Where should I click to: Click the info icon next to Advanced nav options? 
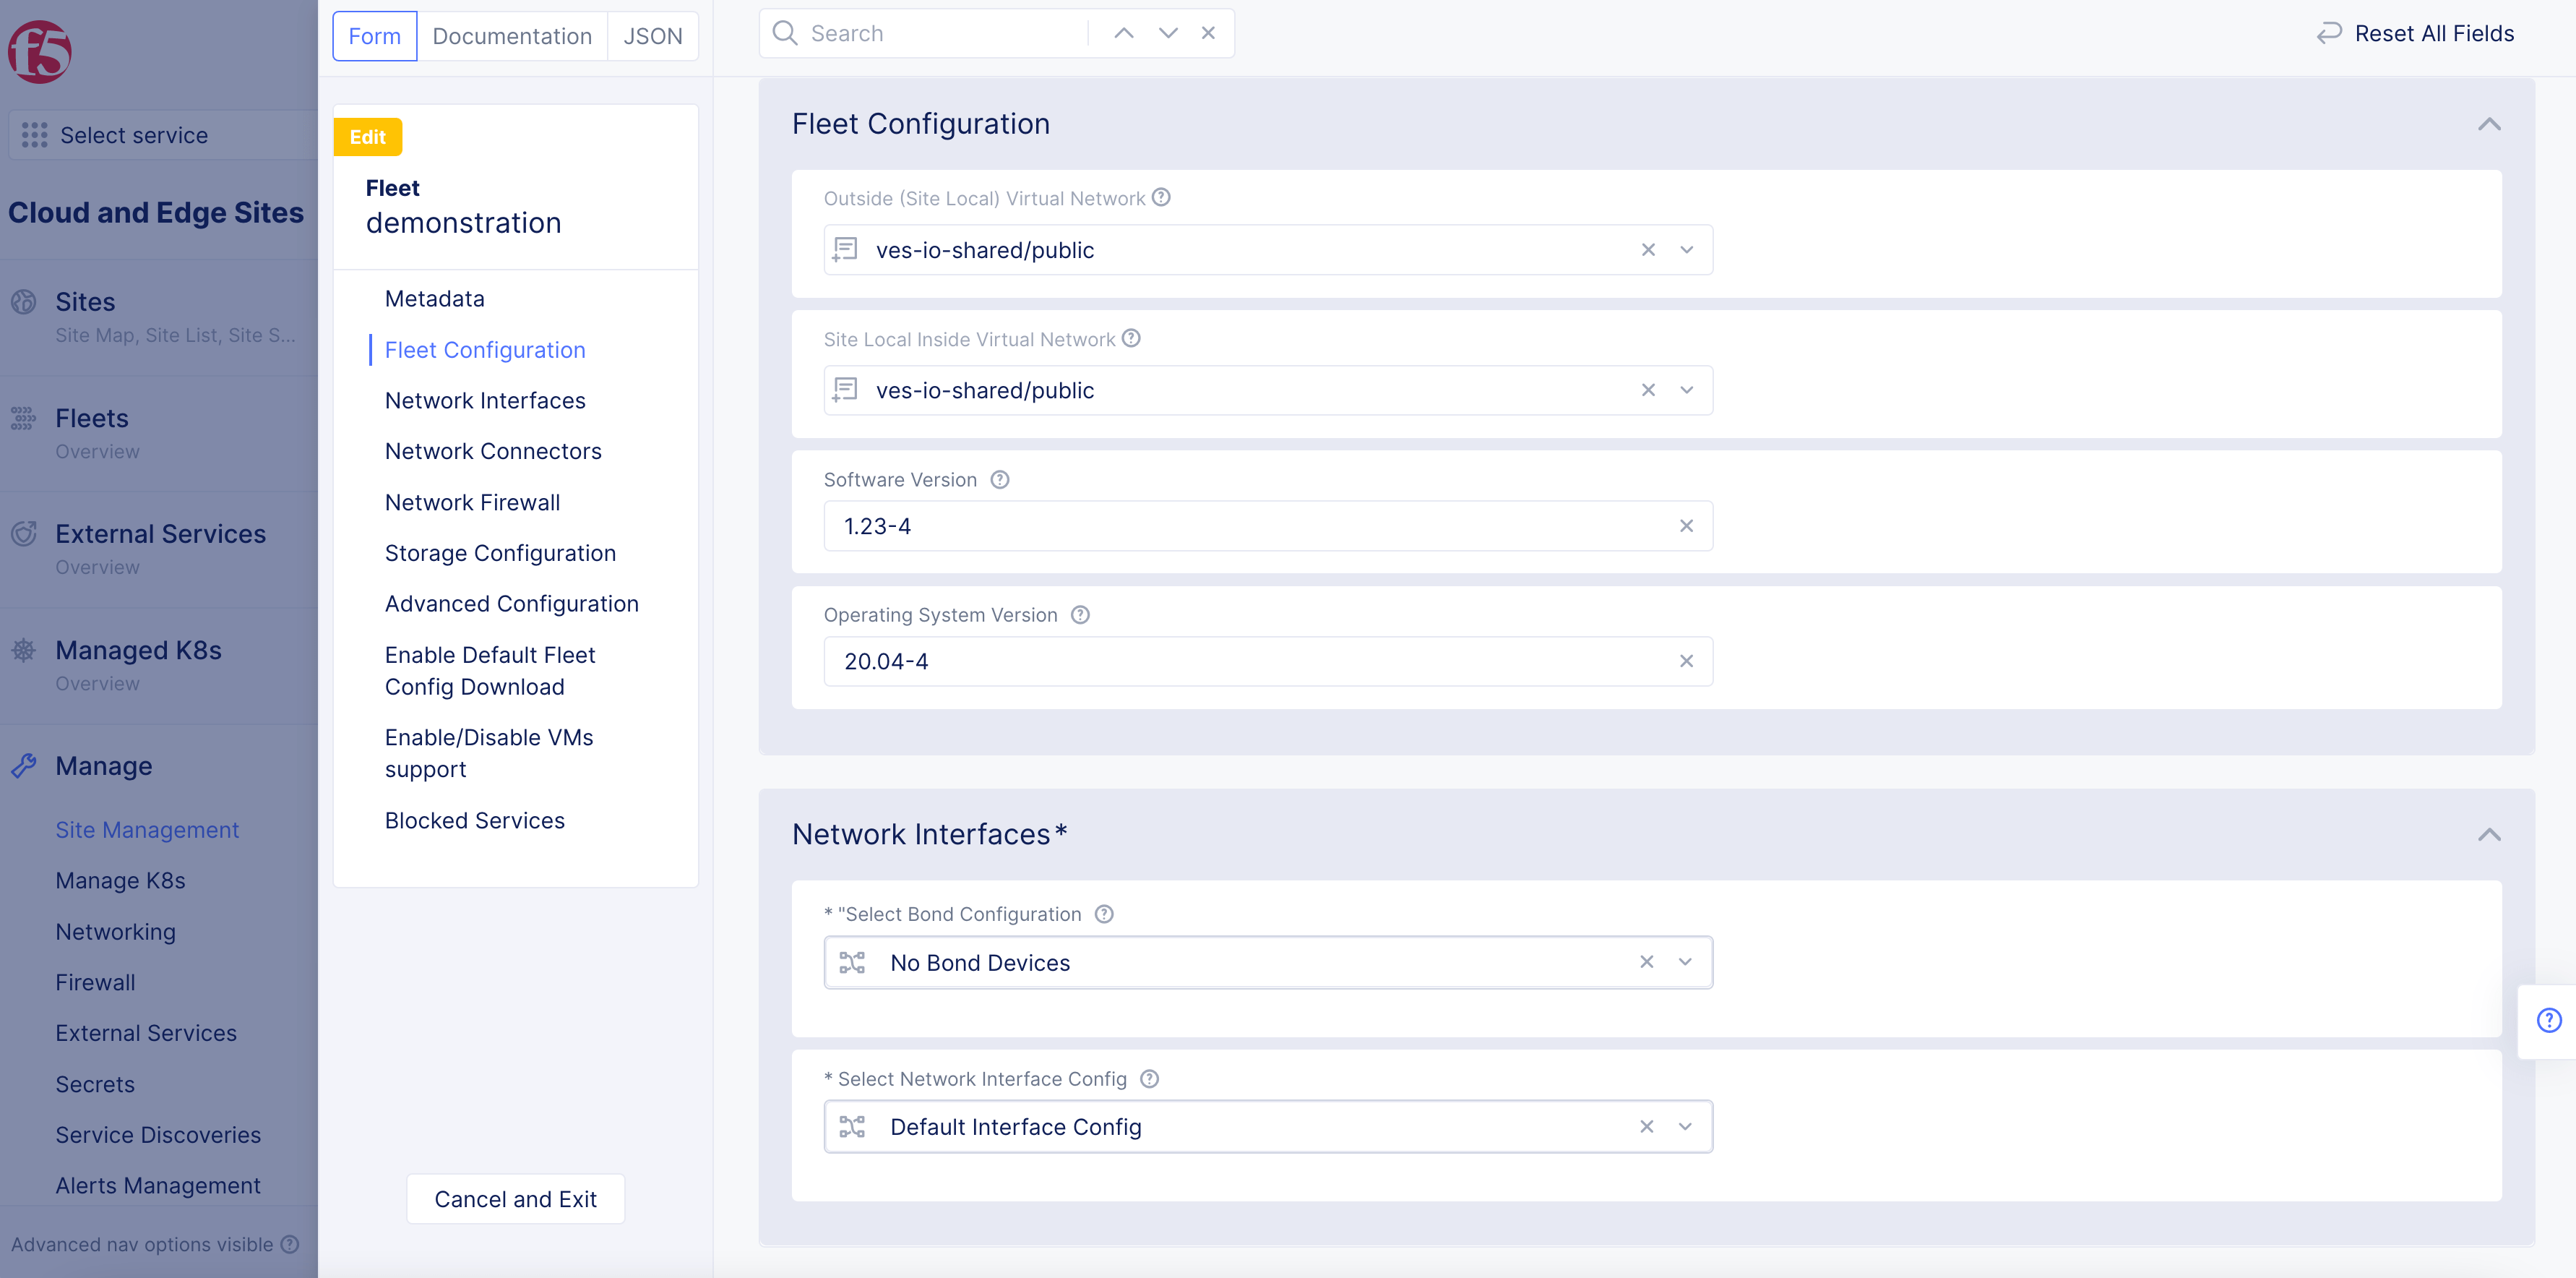(x=289, y=1244)
